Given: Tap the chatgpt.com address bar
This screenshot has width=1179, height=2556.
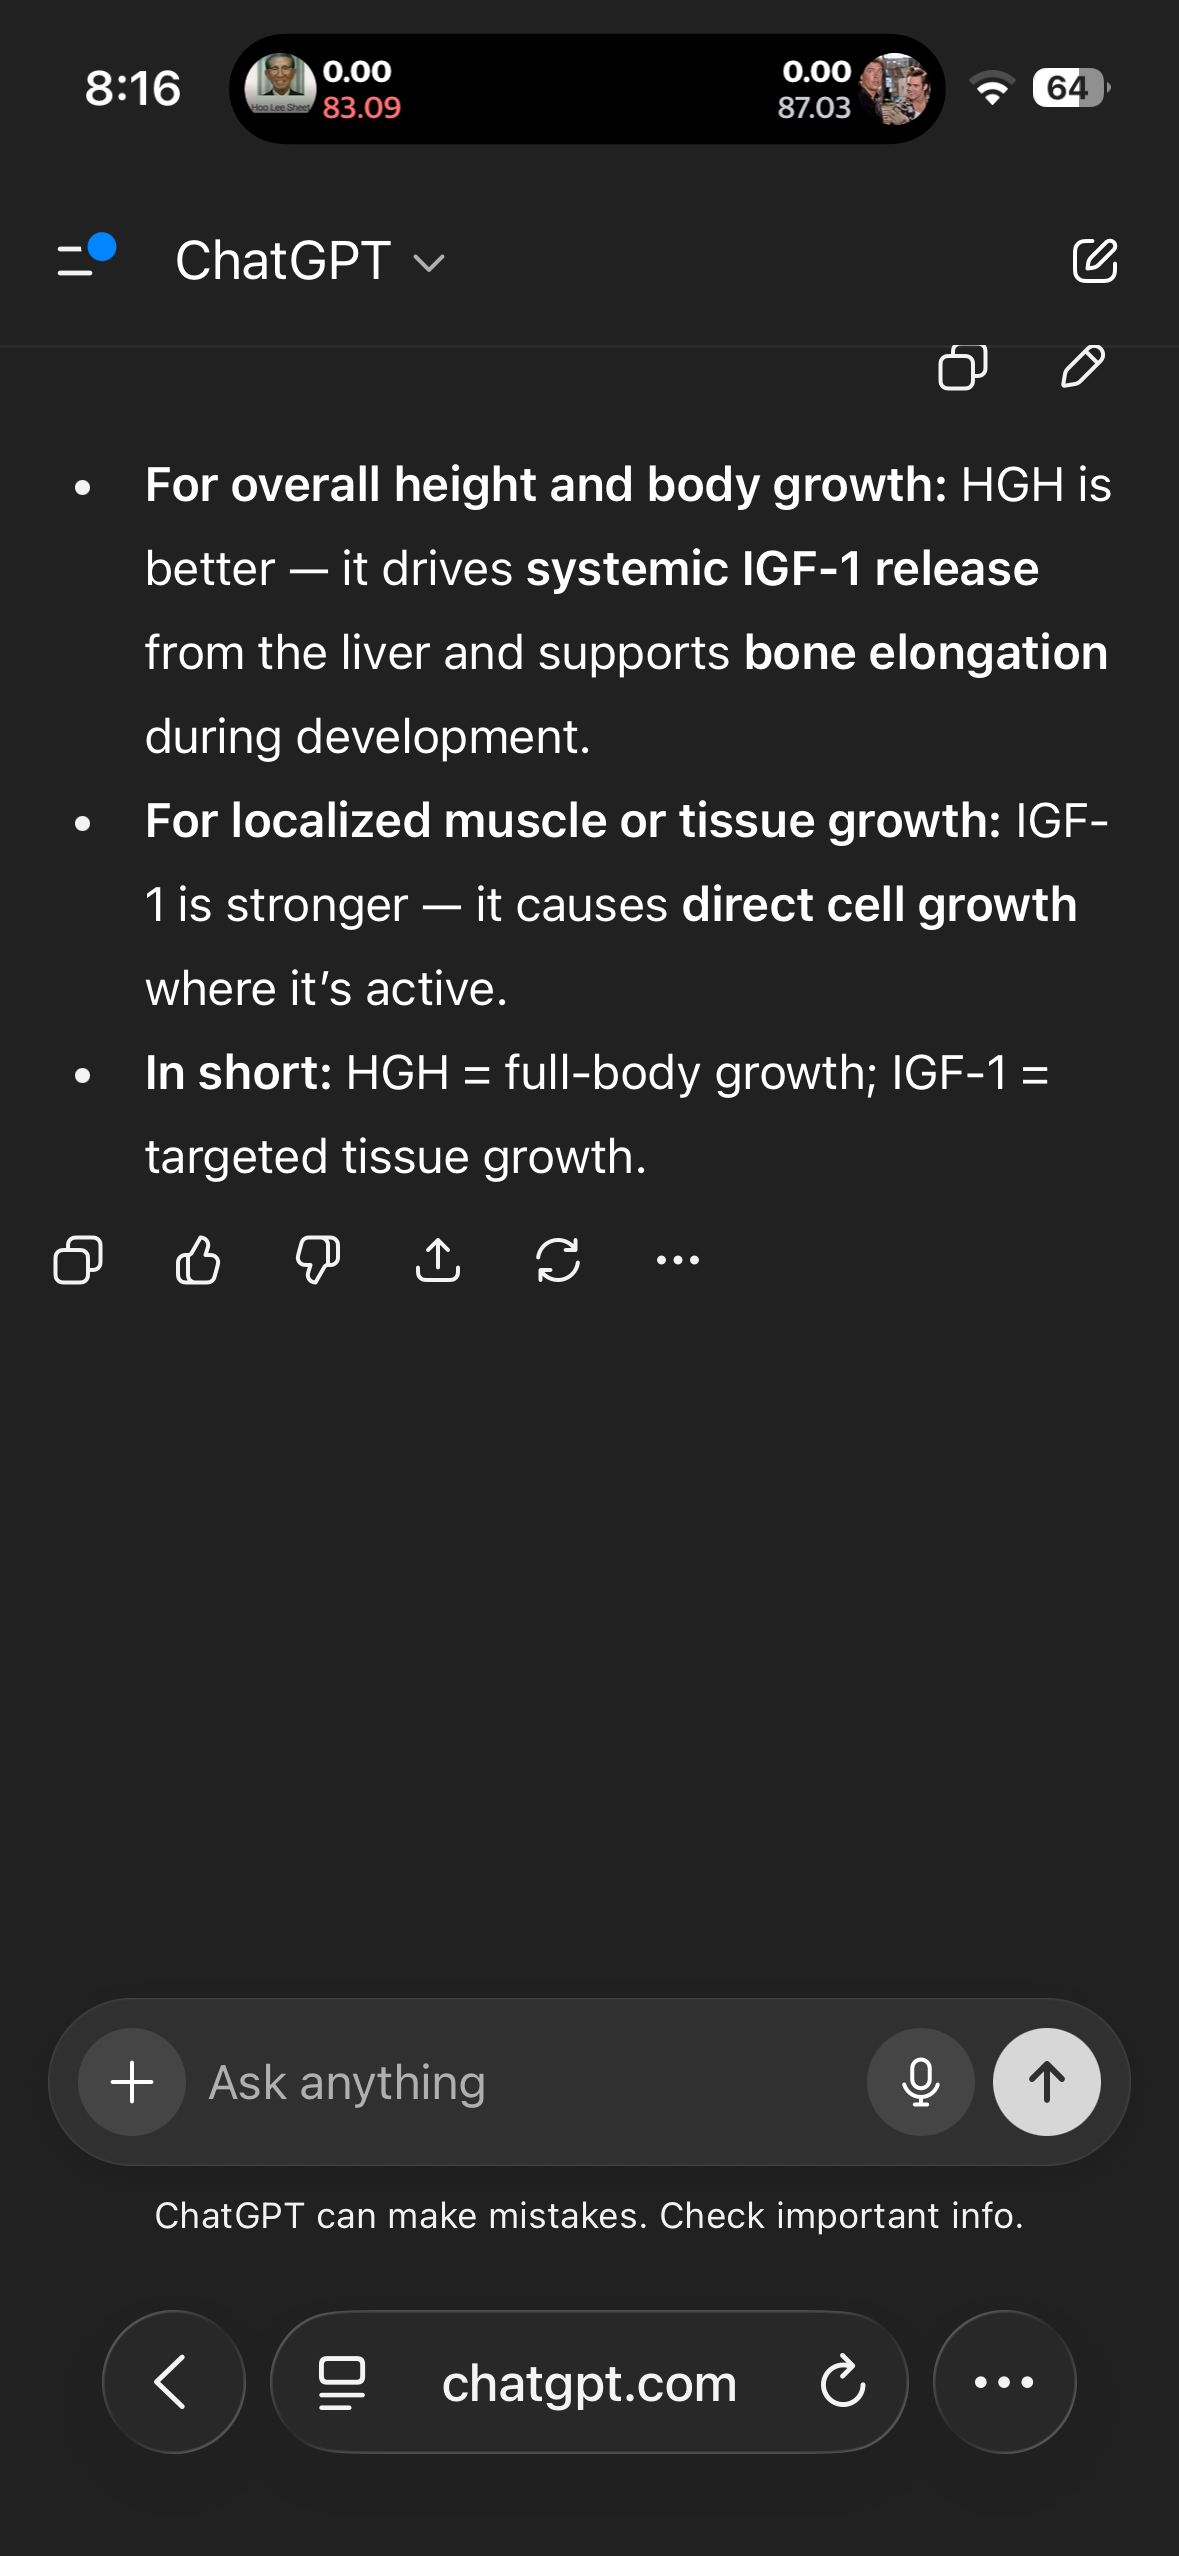Looking at the screenshot, I should point(589,2384).
